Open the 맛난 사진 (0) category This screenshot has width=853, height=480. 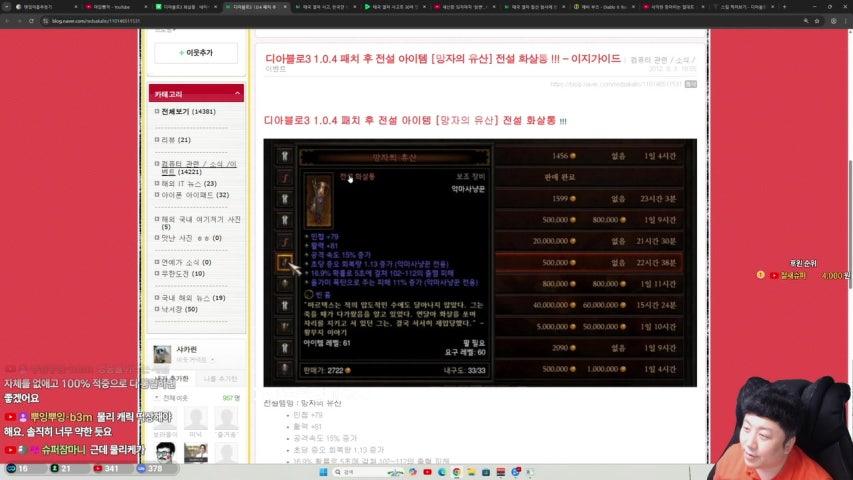[x=191, y=238]
